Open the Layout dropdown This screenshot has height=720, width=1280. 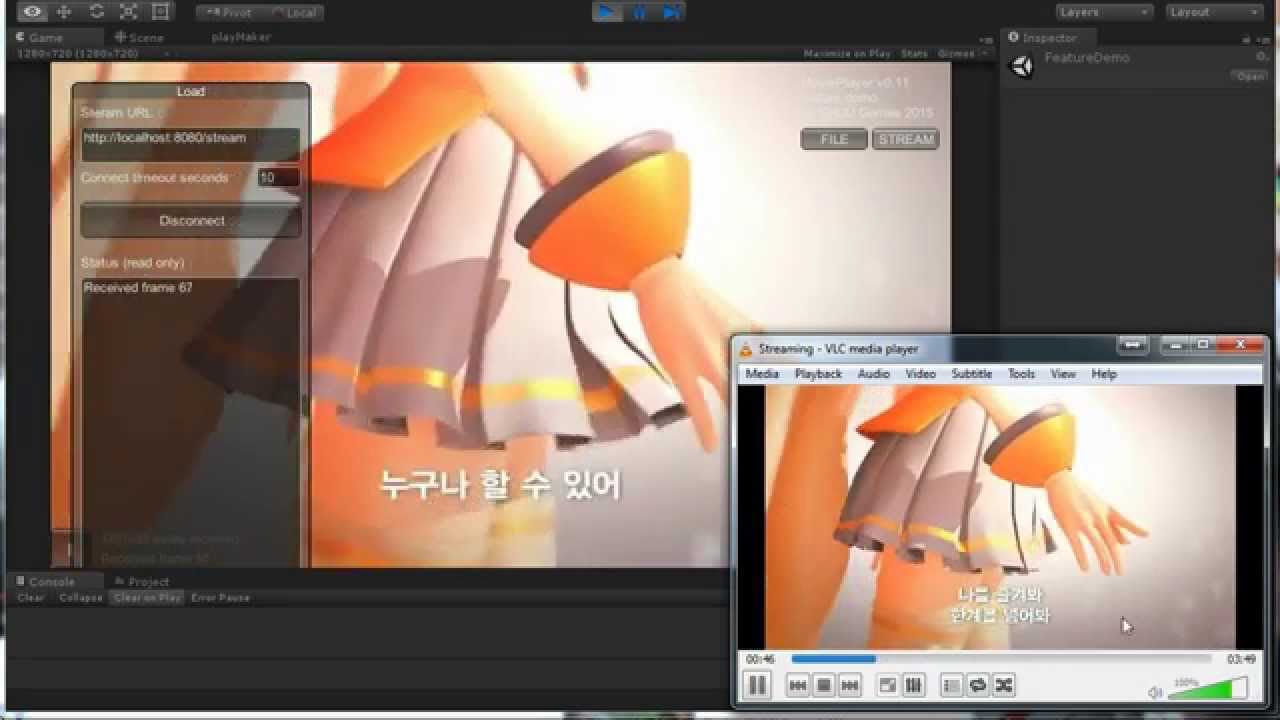coord(1214,12)
